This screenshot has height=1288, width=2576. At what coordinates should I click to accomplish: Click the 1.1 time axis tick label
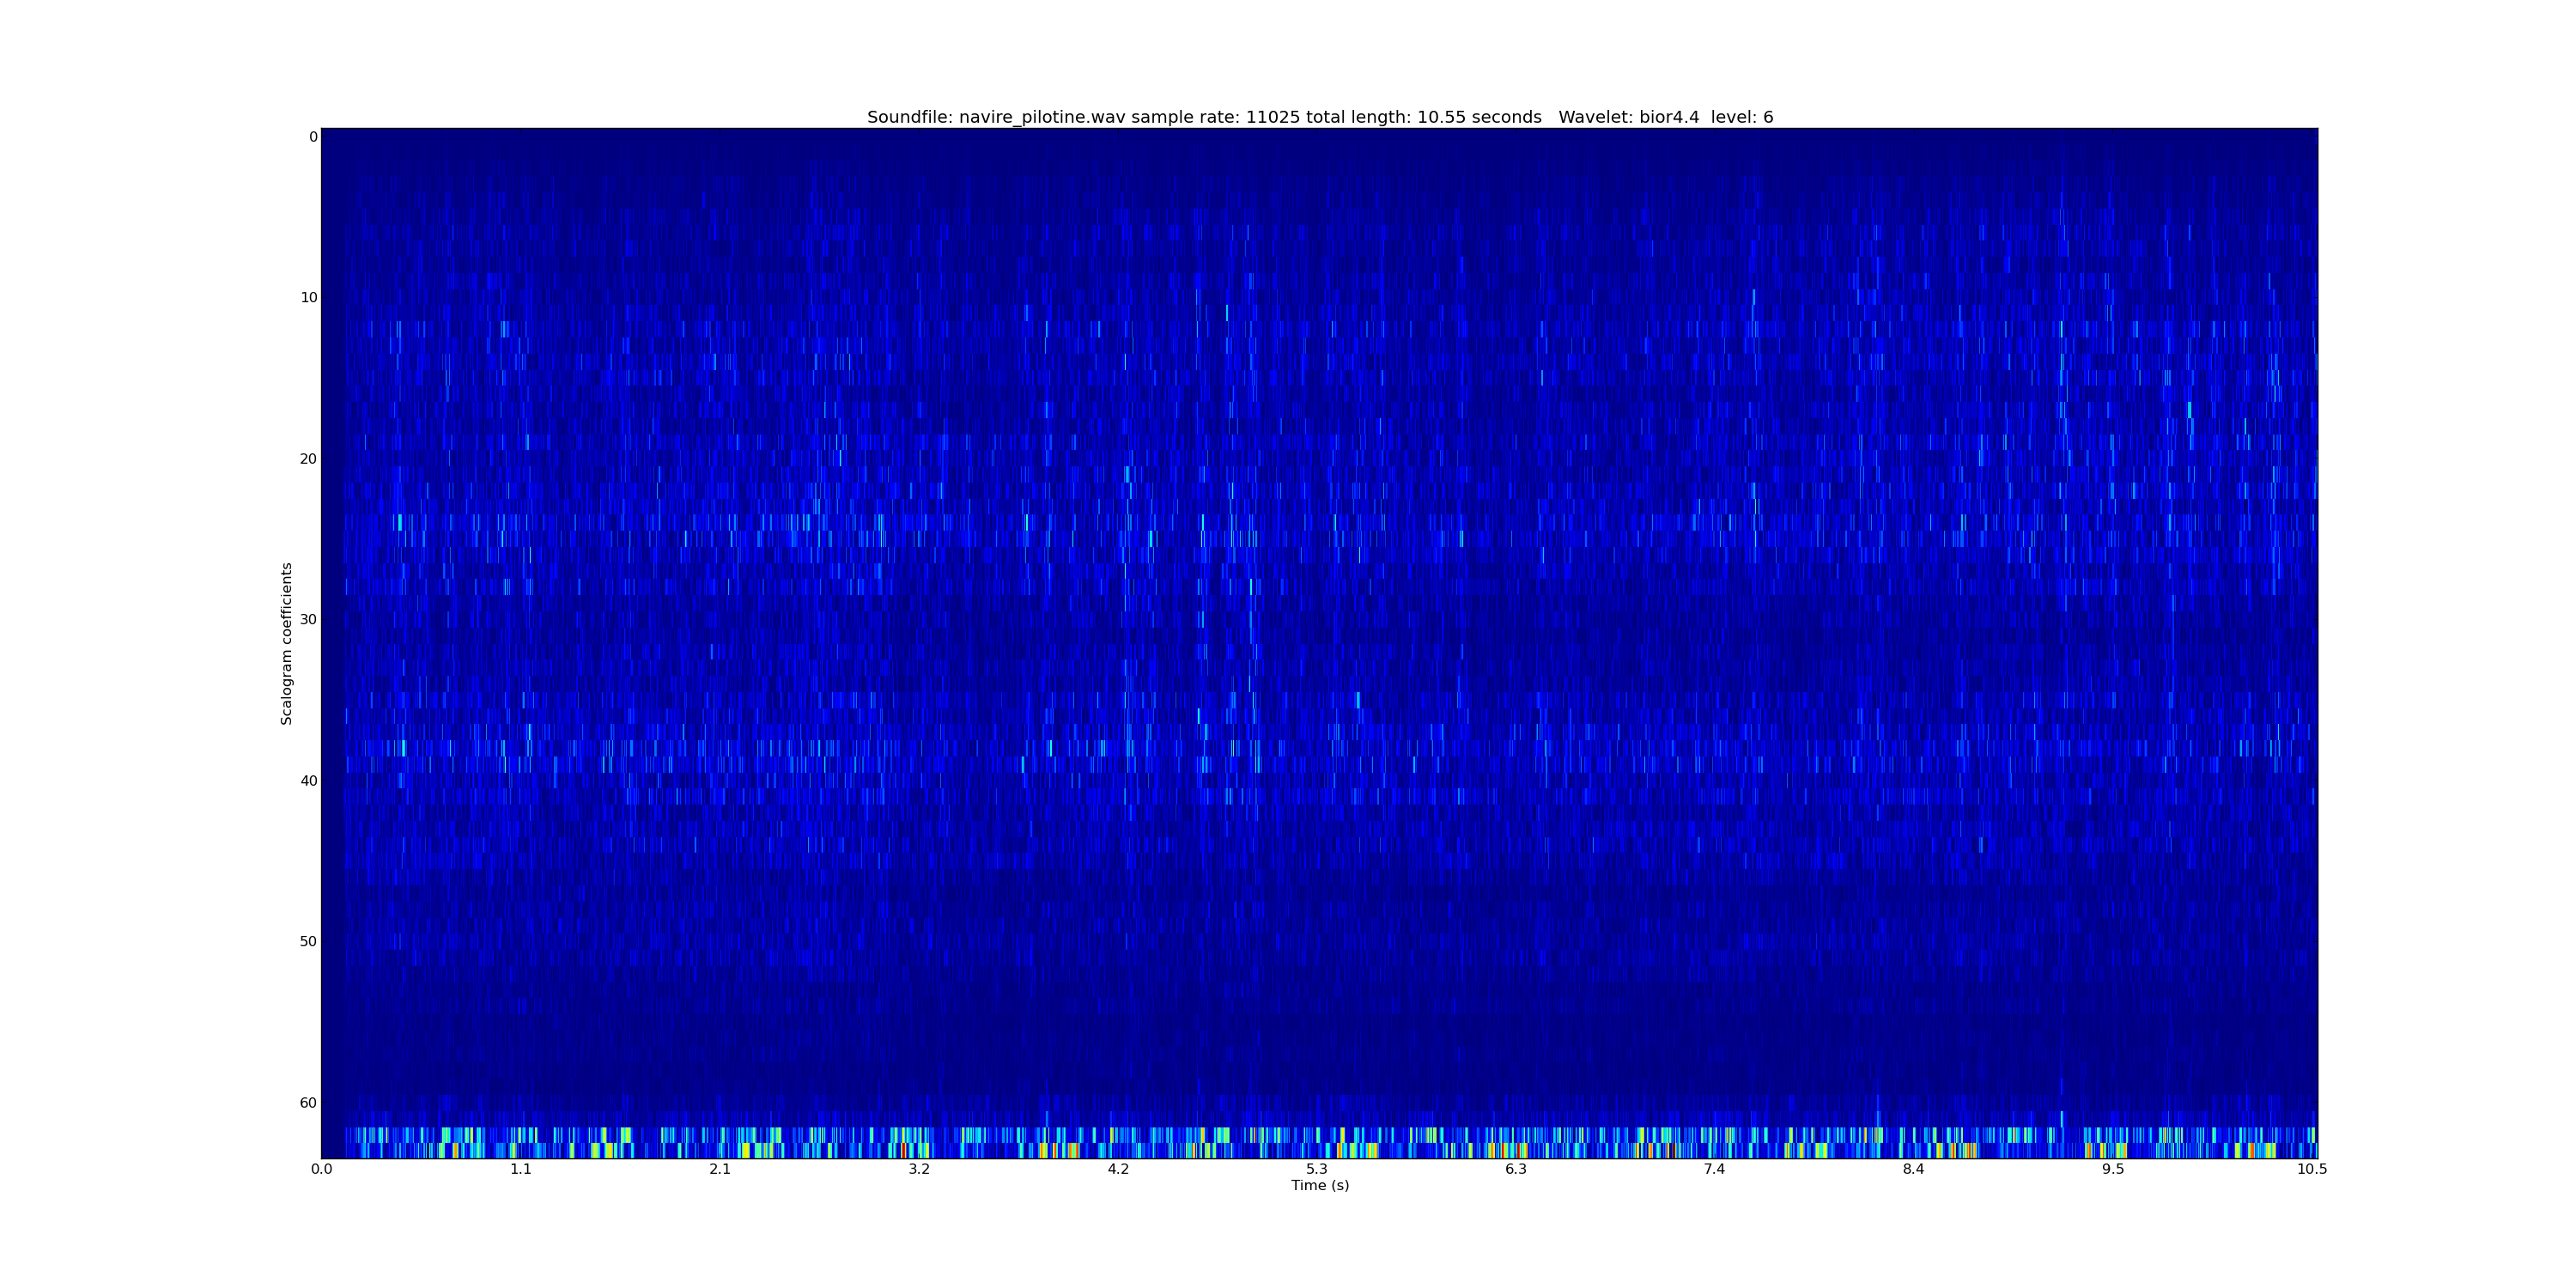pyautogui.click(x=520, y=1169)
